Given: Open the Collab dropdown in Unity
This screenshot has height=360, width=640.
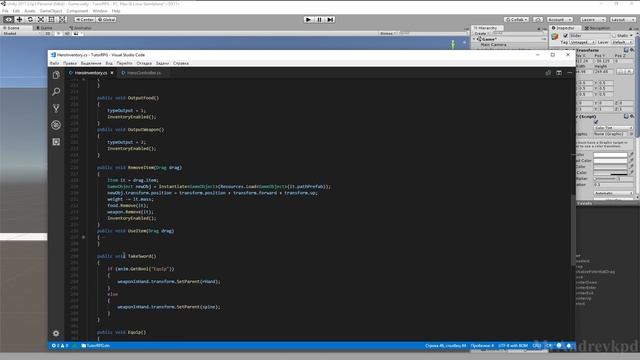Looking at the screenshot, I should (516, 20).
